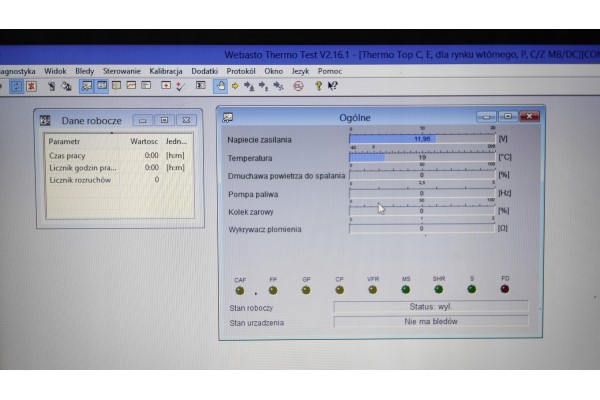Click the red cross first-aid toolbar icon
The width and height of the screenshot is (600, 400).
(166, 85)
